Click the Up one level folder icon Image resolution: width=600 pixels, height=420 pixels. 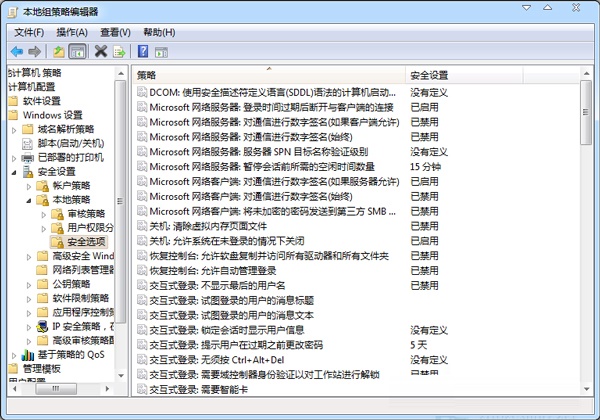pyautogui.click(x=59, y=51)
